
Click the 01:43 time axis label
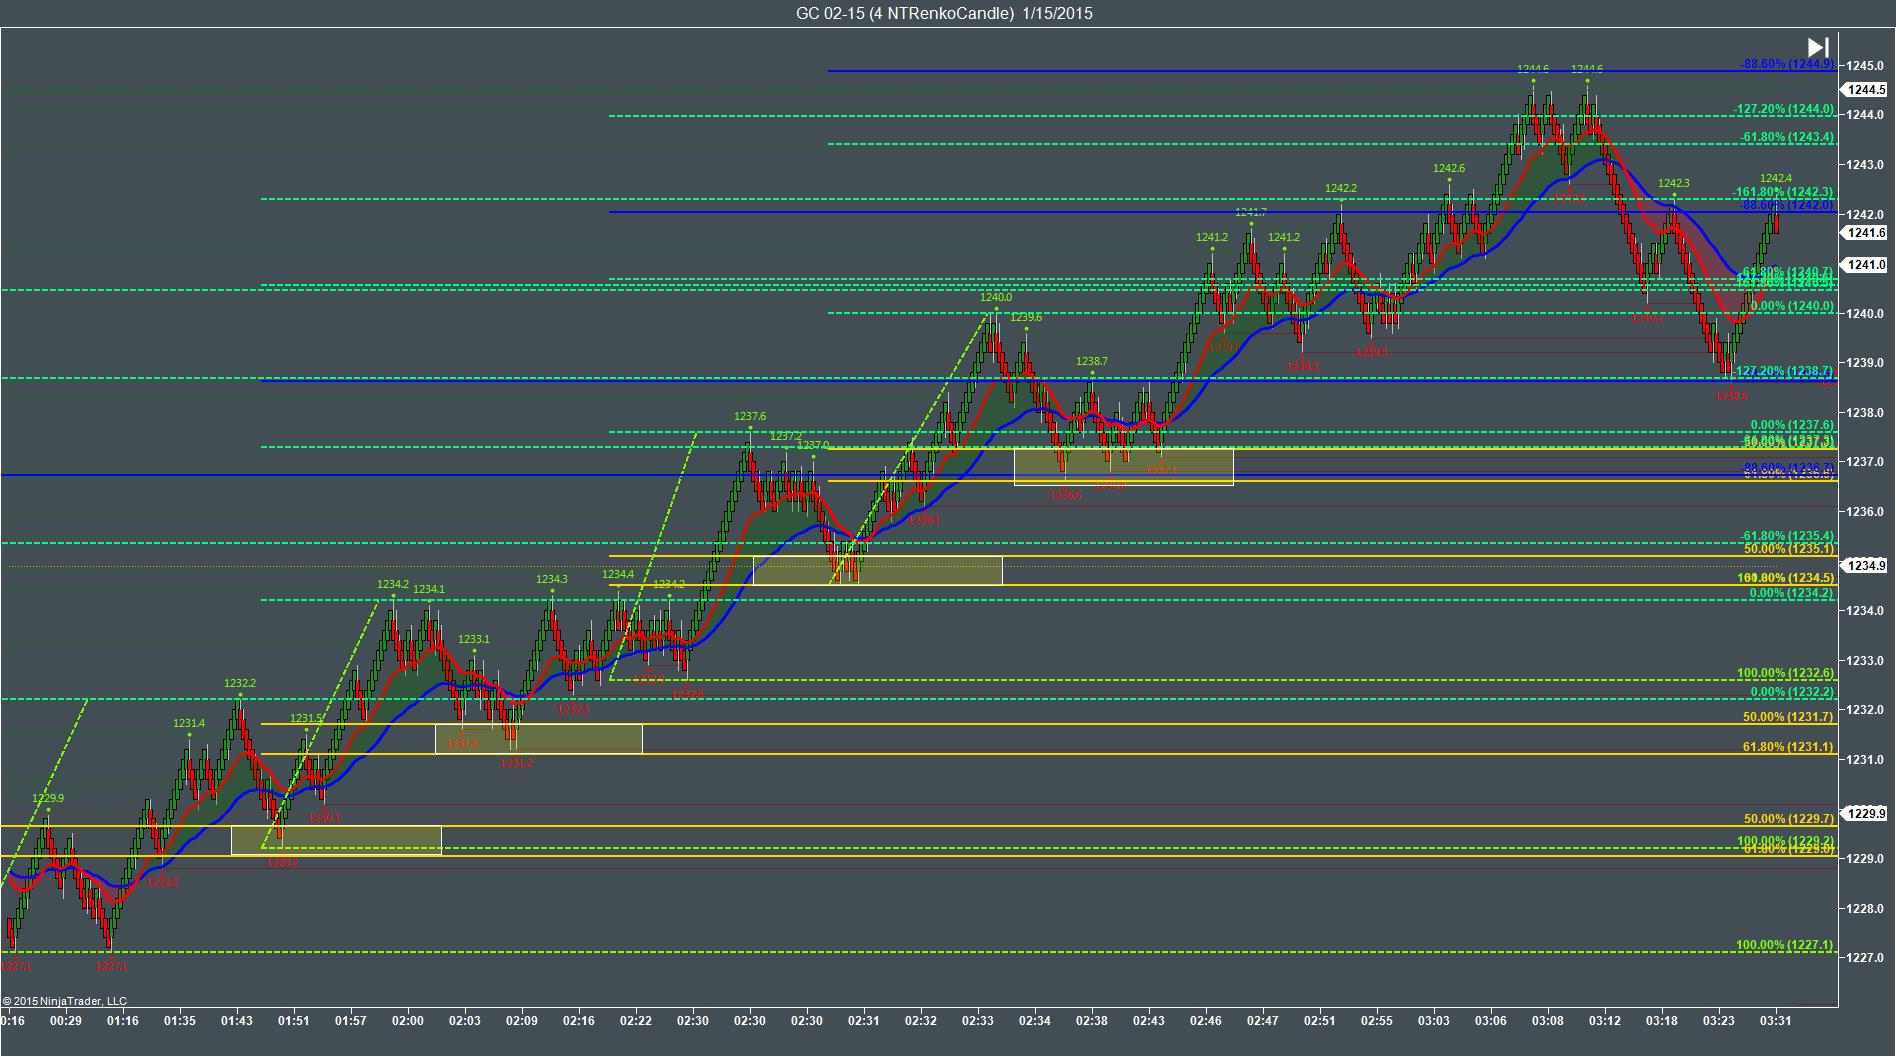click(237, 1021)
